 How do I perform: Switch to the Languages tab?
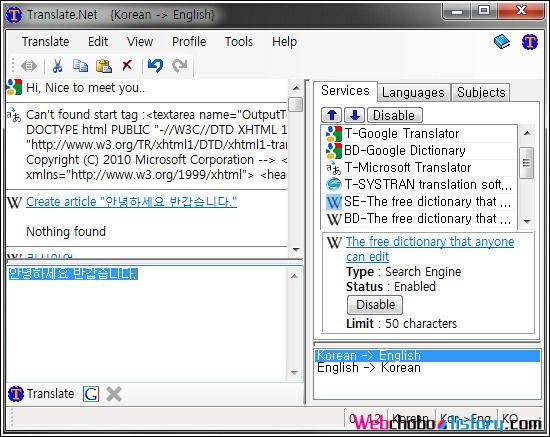point(414,93)
